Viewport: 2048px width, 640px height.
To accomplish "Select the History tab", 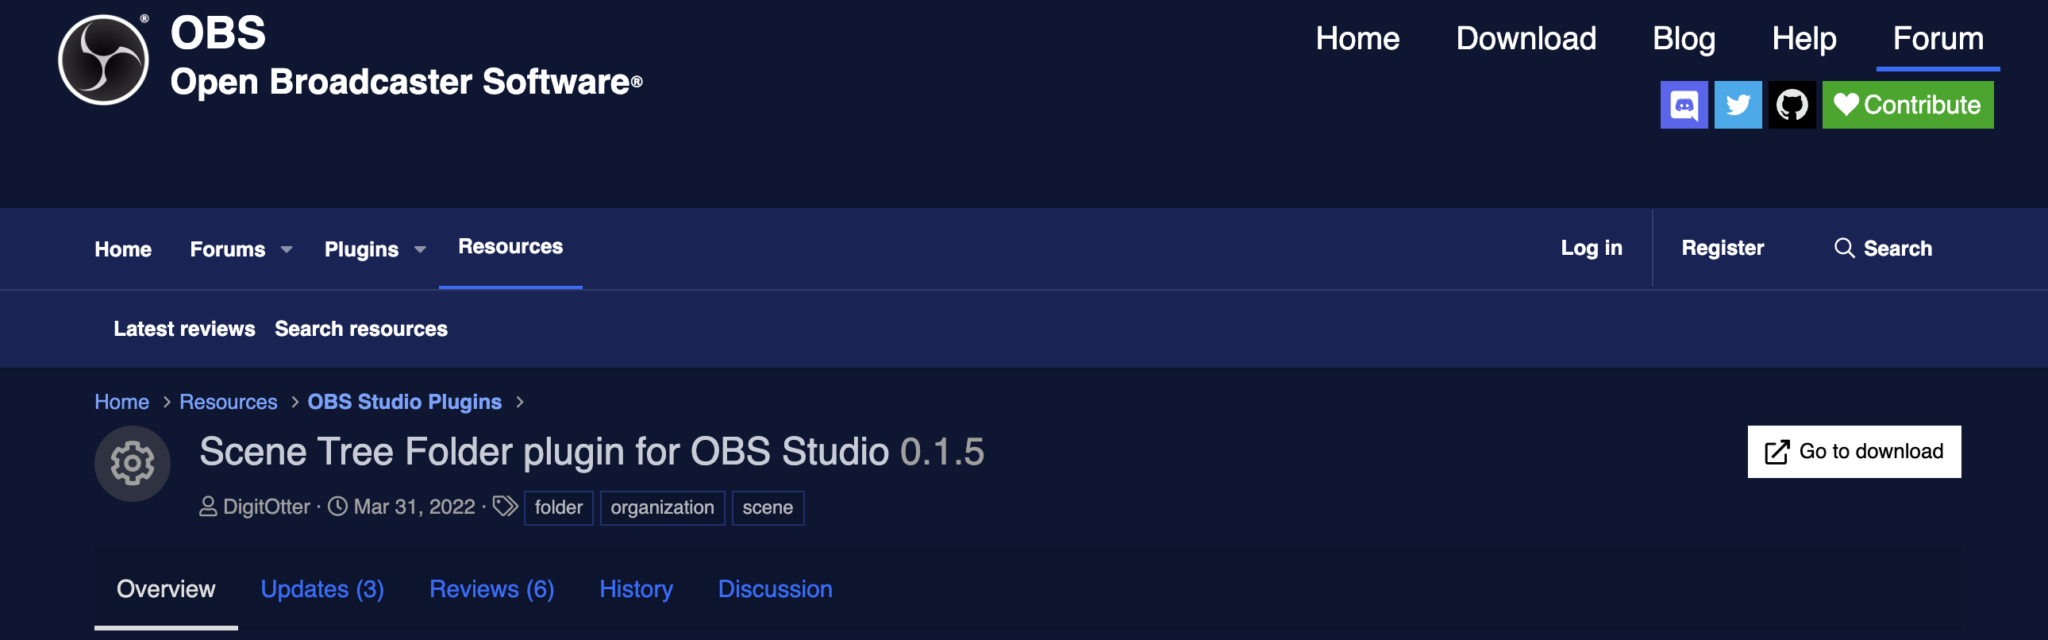I will [x=636, y=589].
